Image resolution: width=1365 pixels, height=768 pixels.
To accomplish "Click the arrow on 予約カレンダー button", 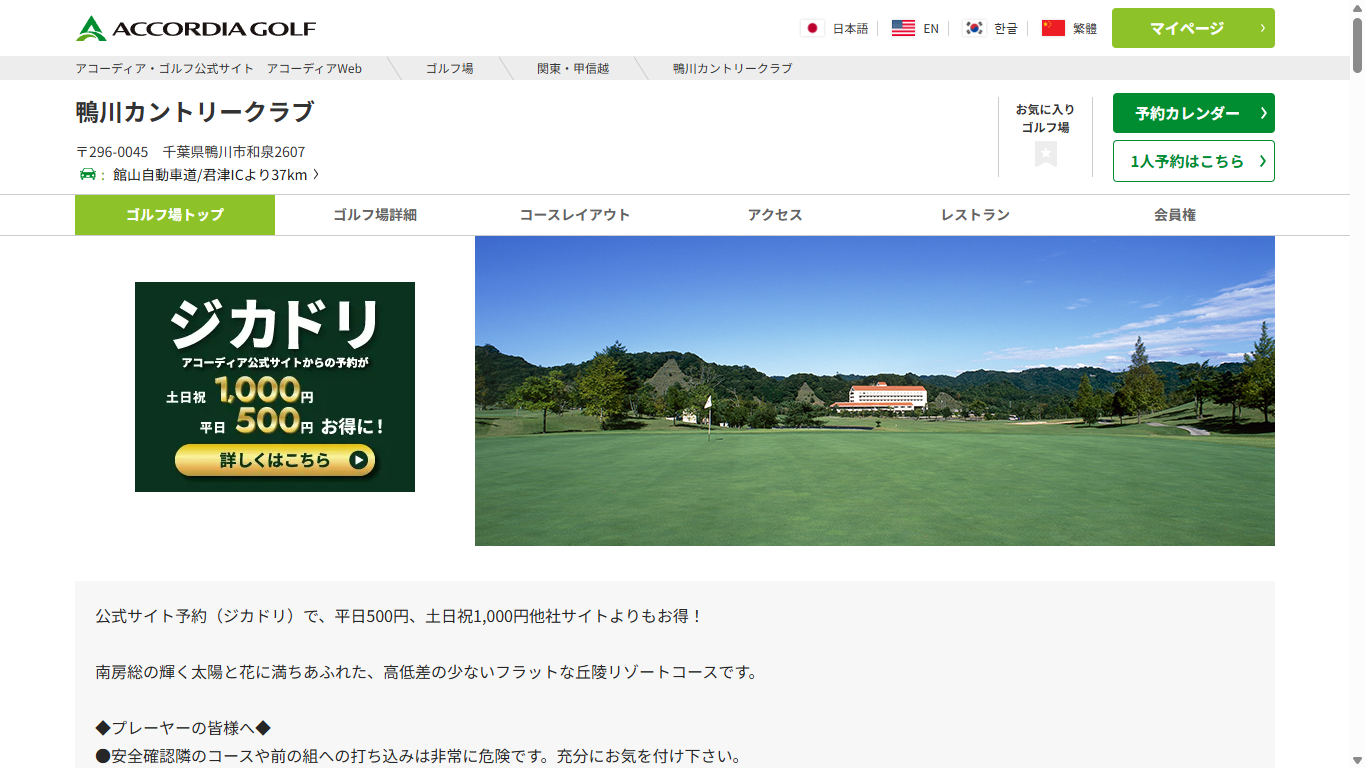I will pyautogui.click(x=1263, y=113).
